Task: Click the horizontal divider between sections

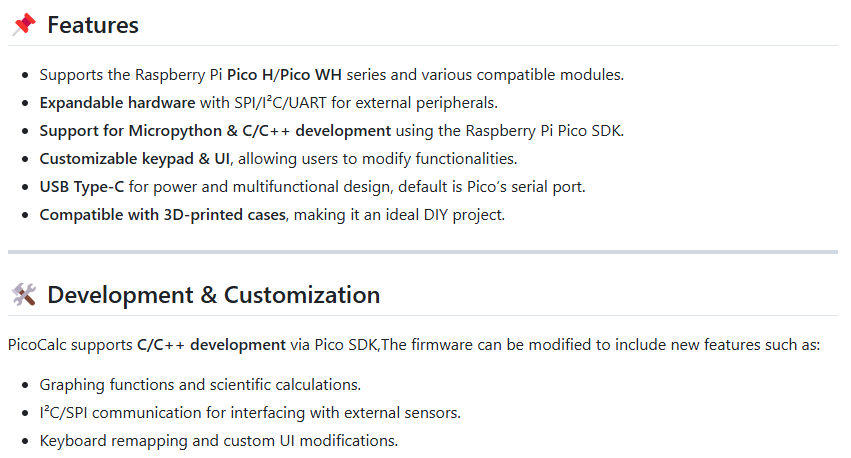Action: coord(423,252)
